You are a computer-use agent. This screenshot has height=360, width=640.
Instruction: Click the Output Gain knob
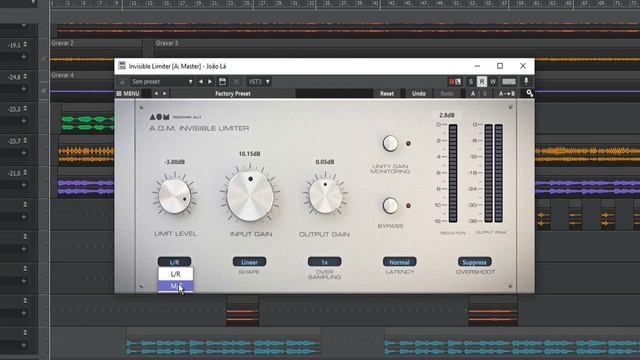pos(325,196)
